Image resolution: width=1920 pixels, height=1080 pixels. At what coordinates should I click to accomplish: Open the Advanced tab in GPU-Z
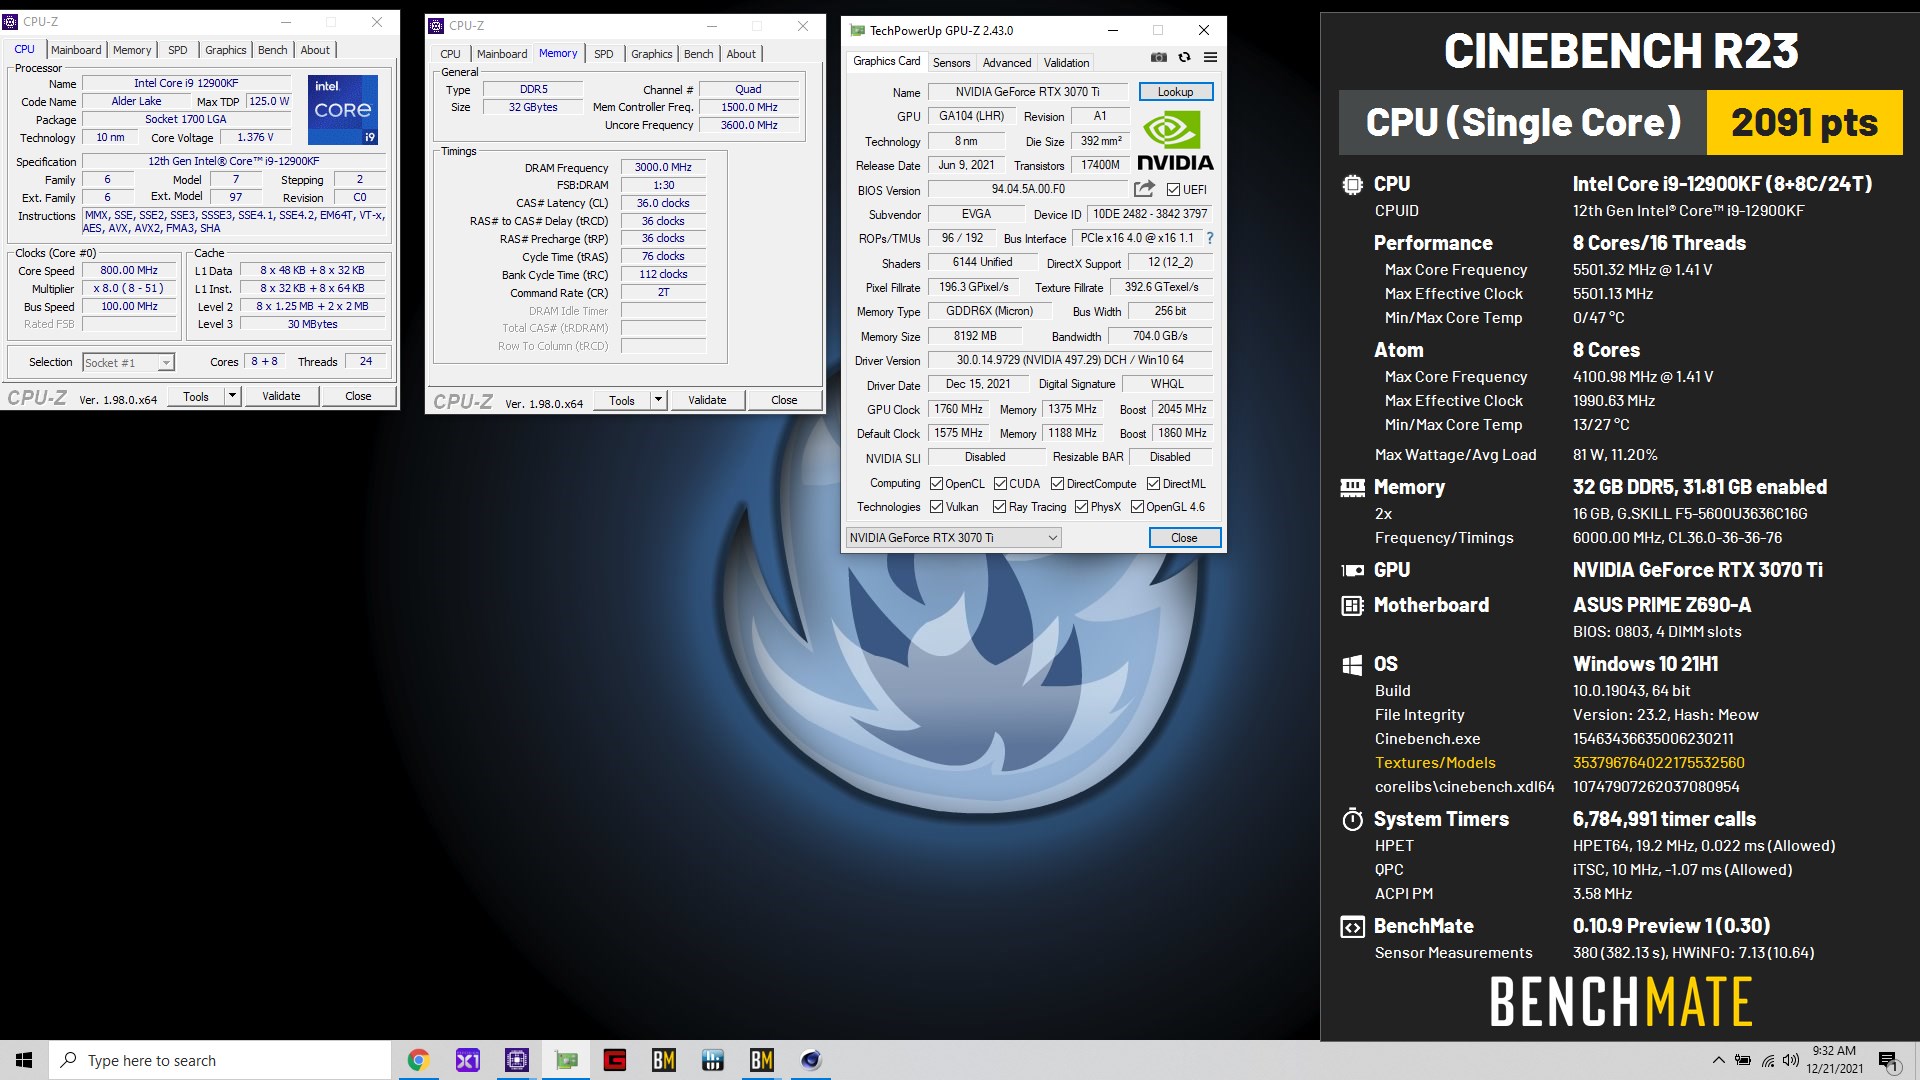click(1006, 62)
